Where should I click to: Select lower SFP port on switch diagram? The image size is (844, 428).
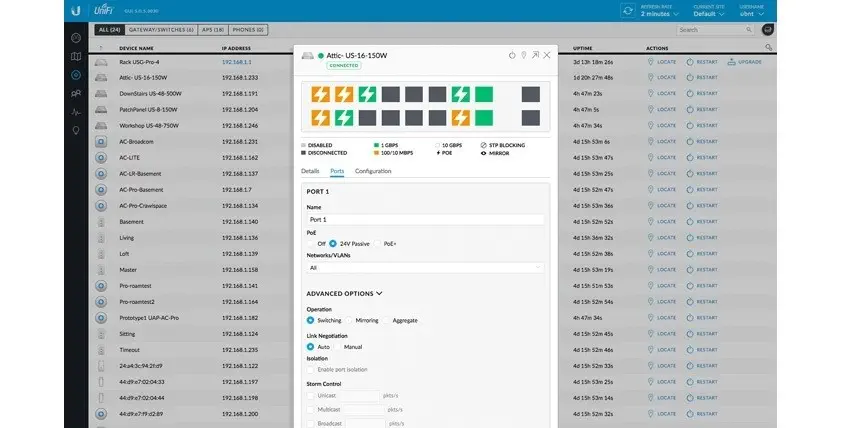(x=531, y=118)
